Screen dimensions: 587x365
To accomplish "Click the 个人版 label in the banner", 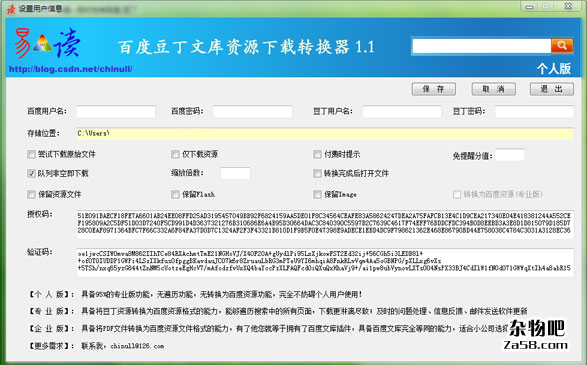I will click(x=554, y=69).
